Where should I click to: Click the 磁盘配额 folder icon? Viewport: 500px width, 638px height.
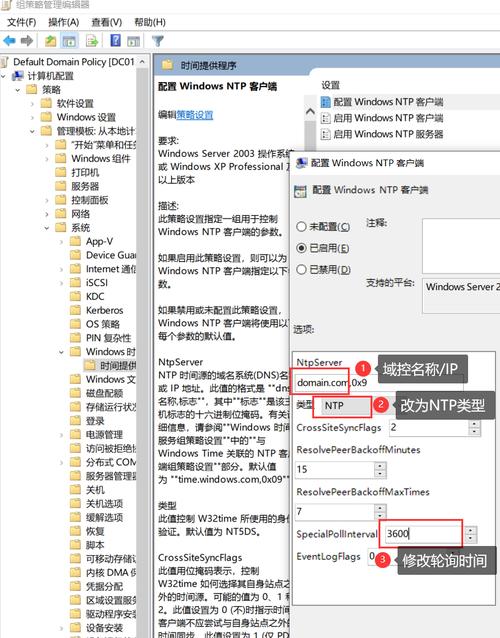click(75, 393)
